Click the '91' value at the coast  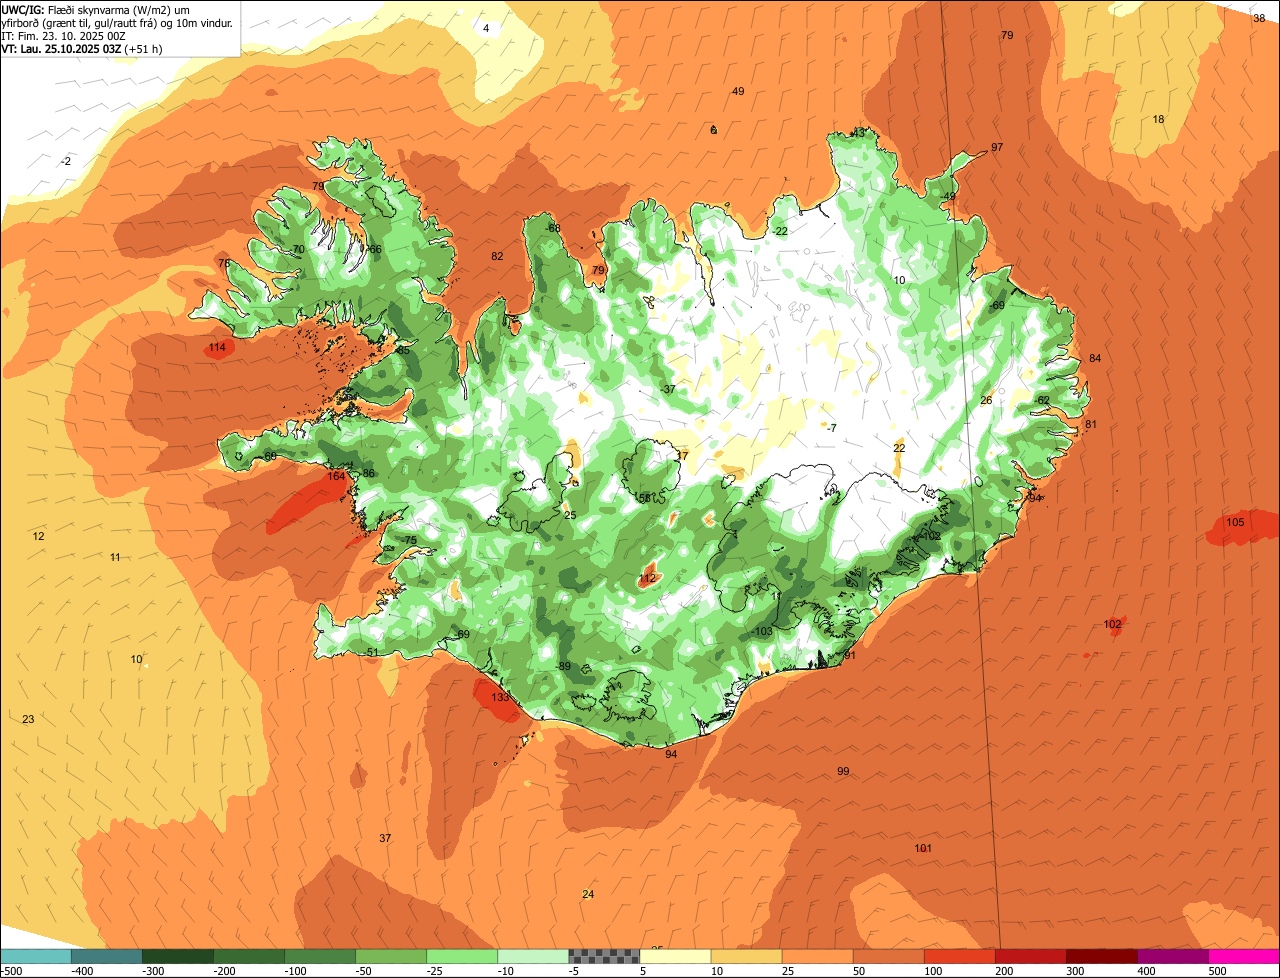coord(850,655)
